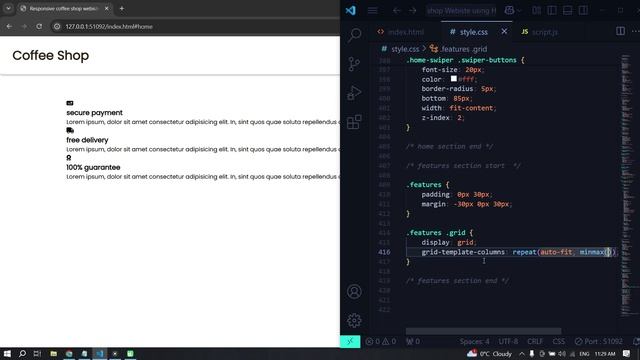The height and width of the screenshot is (360, 640).
Task: Toggle the secondary side bar
Action: (583, 11)
